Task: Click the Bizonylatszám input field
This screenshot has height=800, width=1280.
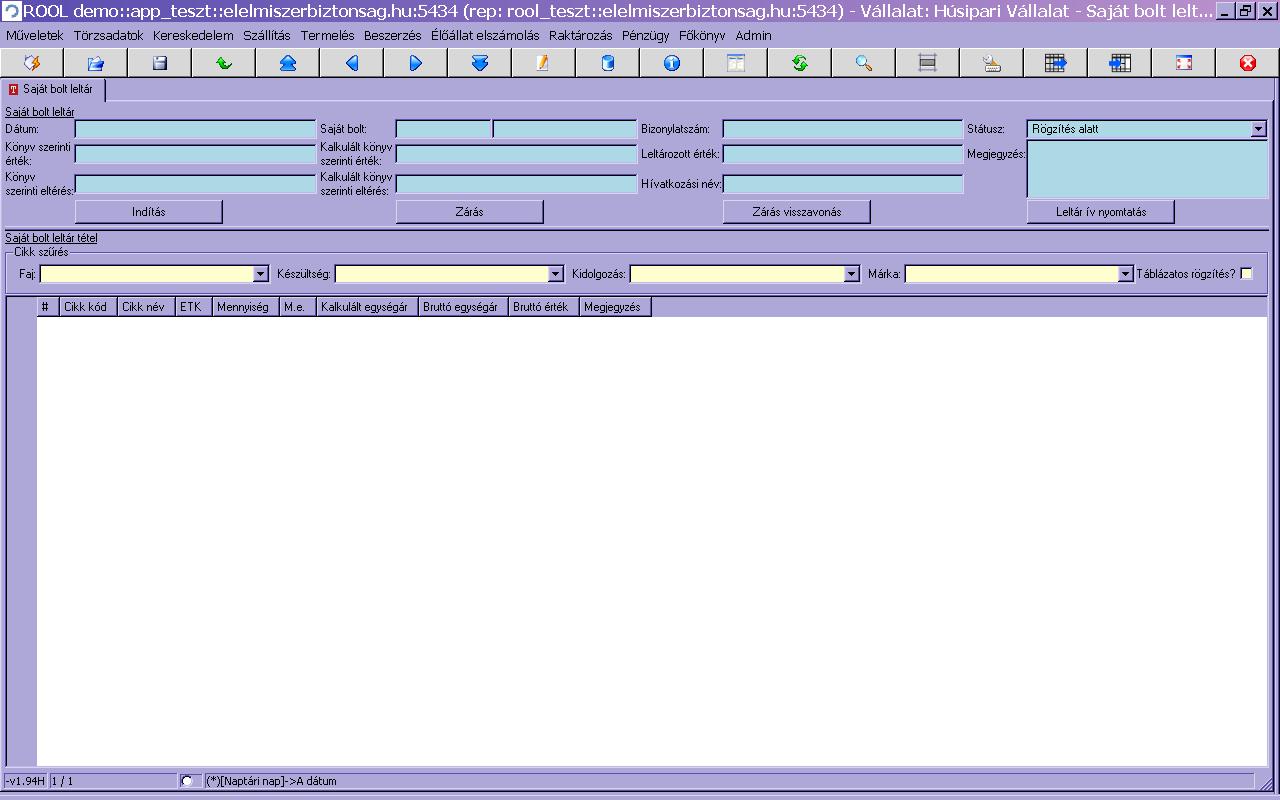Action: 842,129
